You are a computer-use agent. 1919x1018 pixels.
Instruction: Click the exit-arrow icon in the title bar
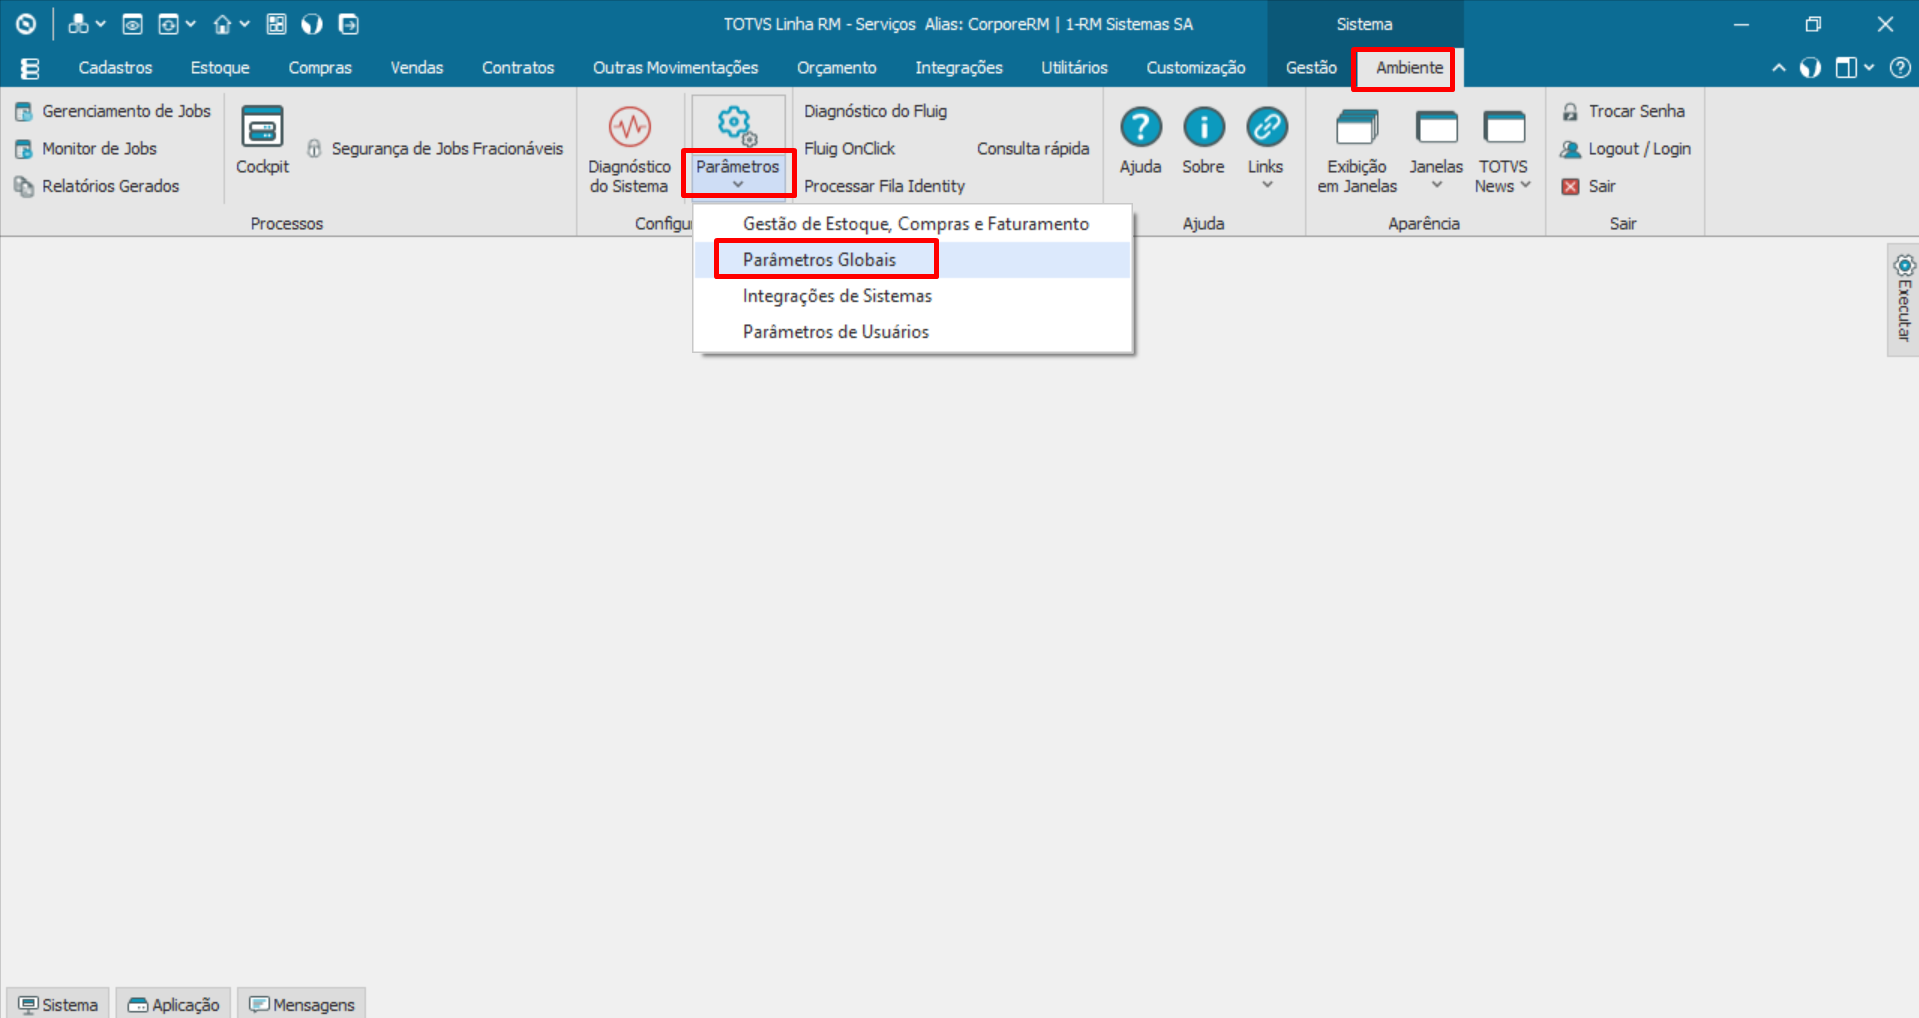point(348,24)
